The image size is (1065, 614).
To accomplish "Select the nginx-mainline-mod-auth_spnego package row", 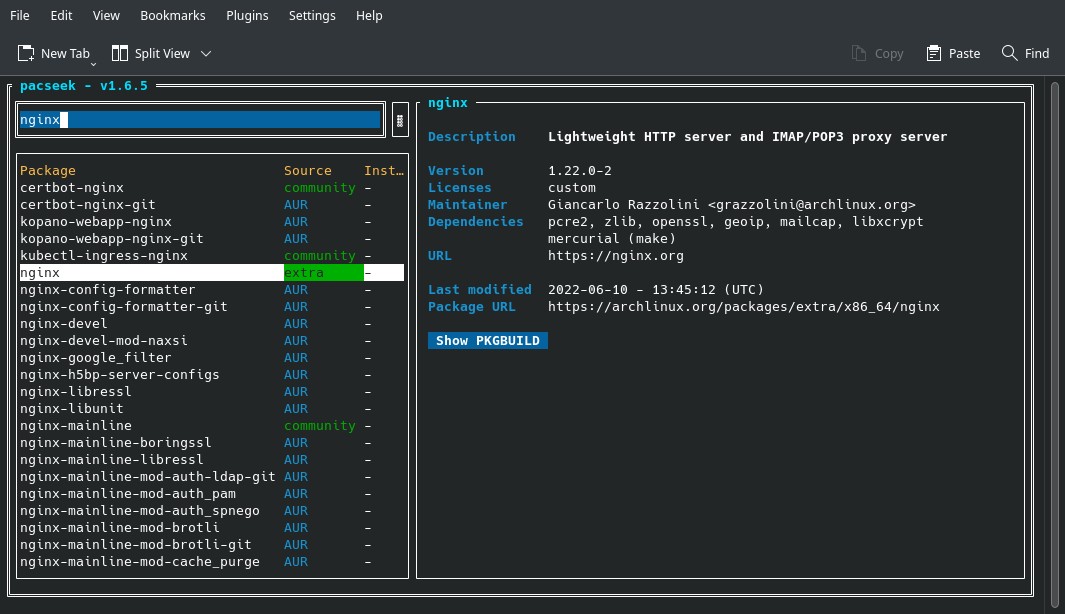I will [212, 510].
